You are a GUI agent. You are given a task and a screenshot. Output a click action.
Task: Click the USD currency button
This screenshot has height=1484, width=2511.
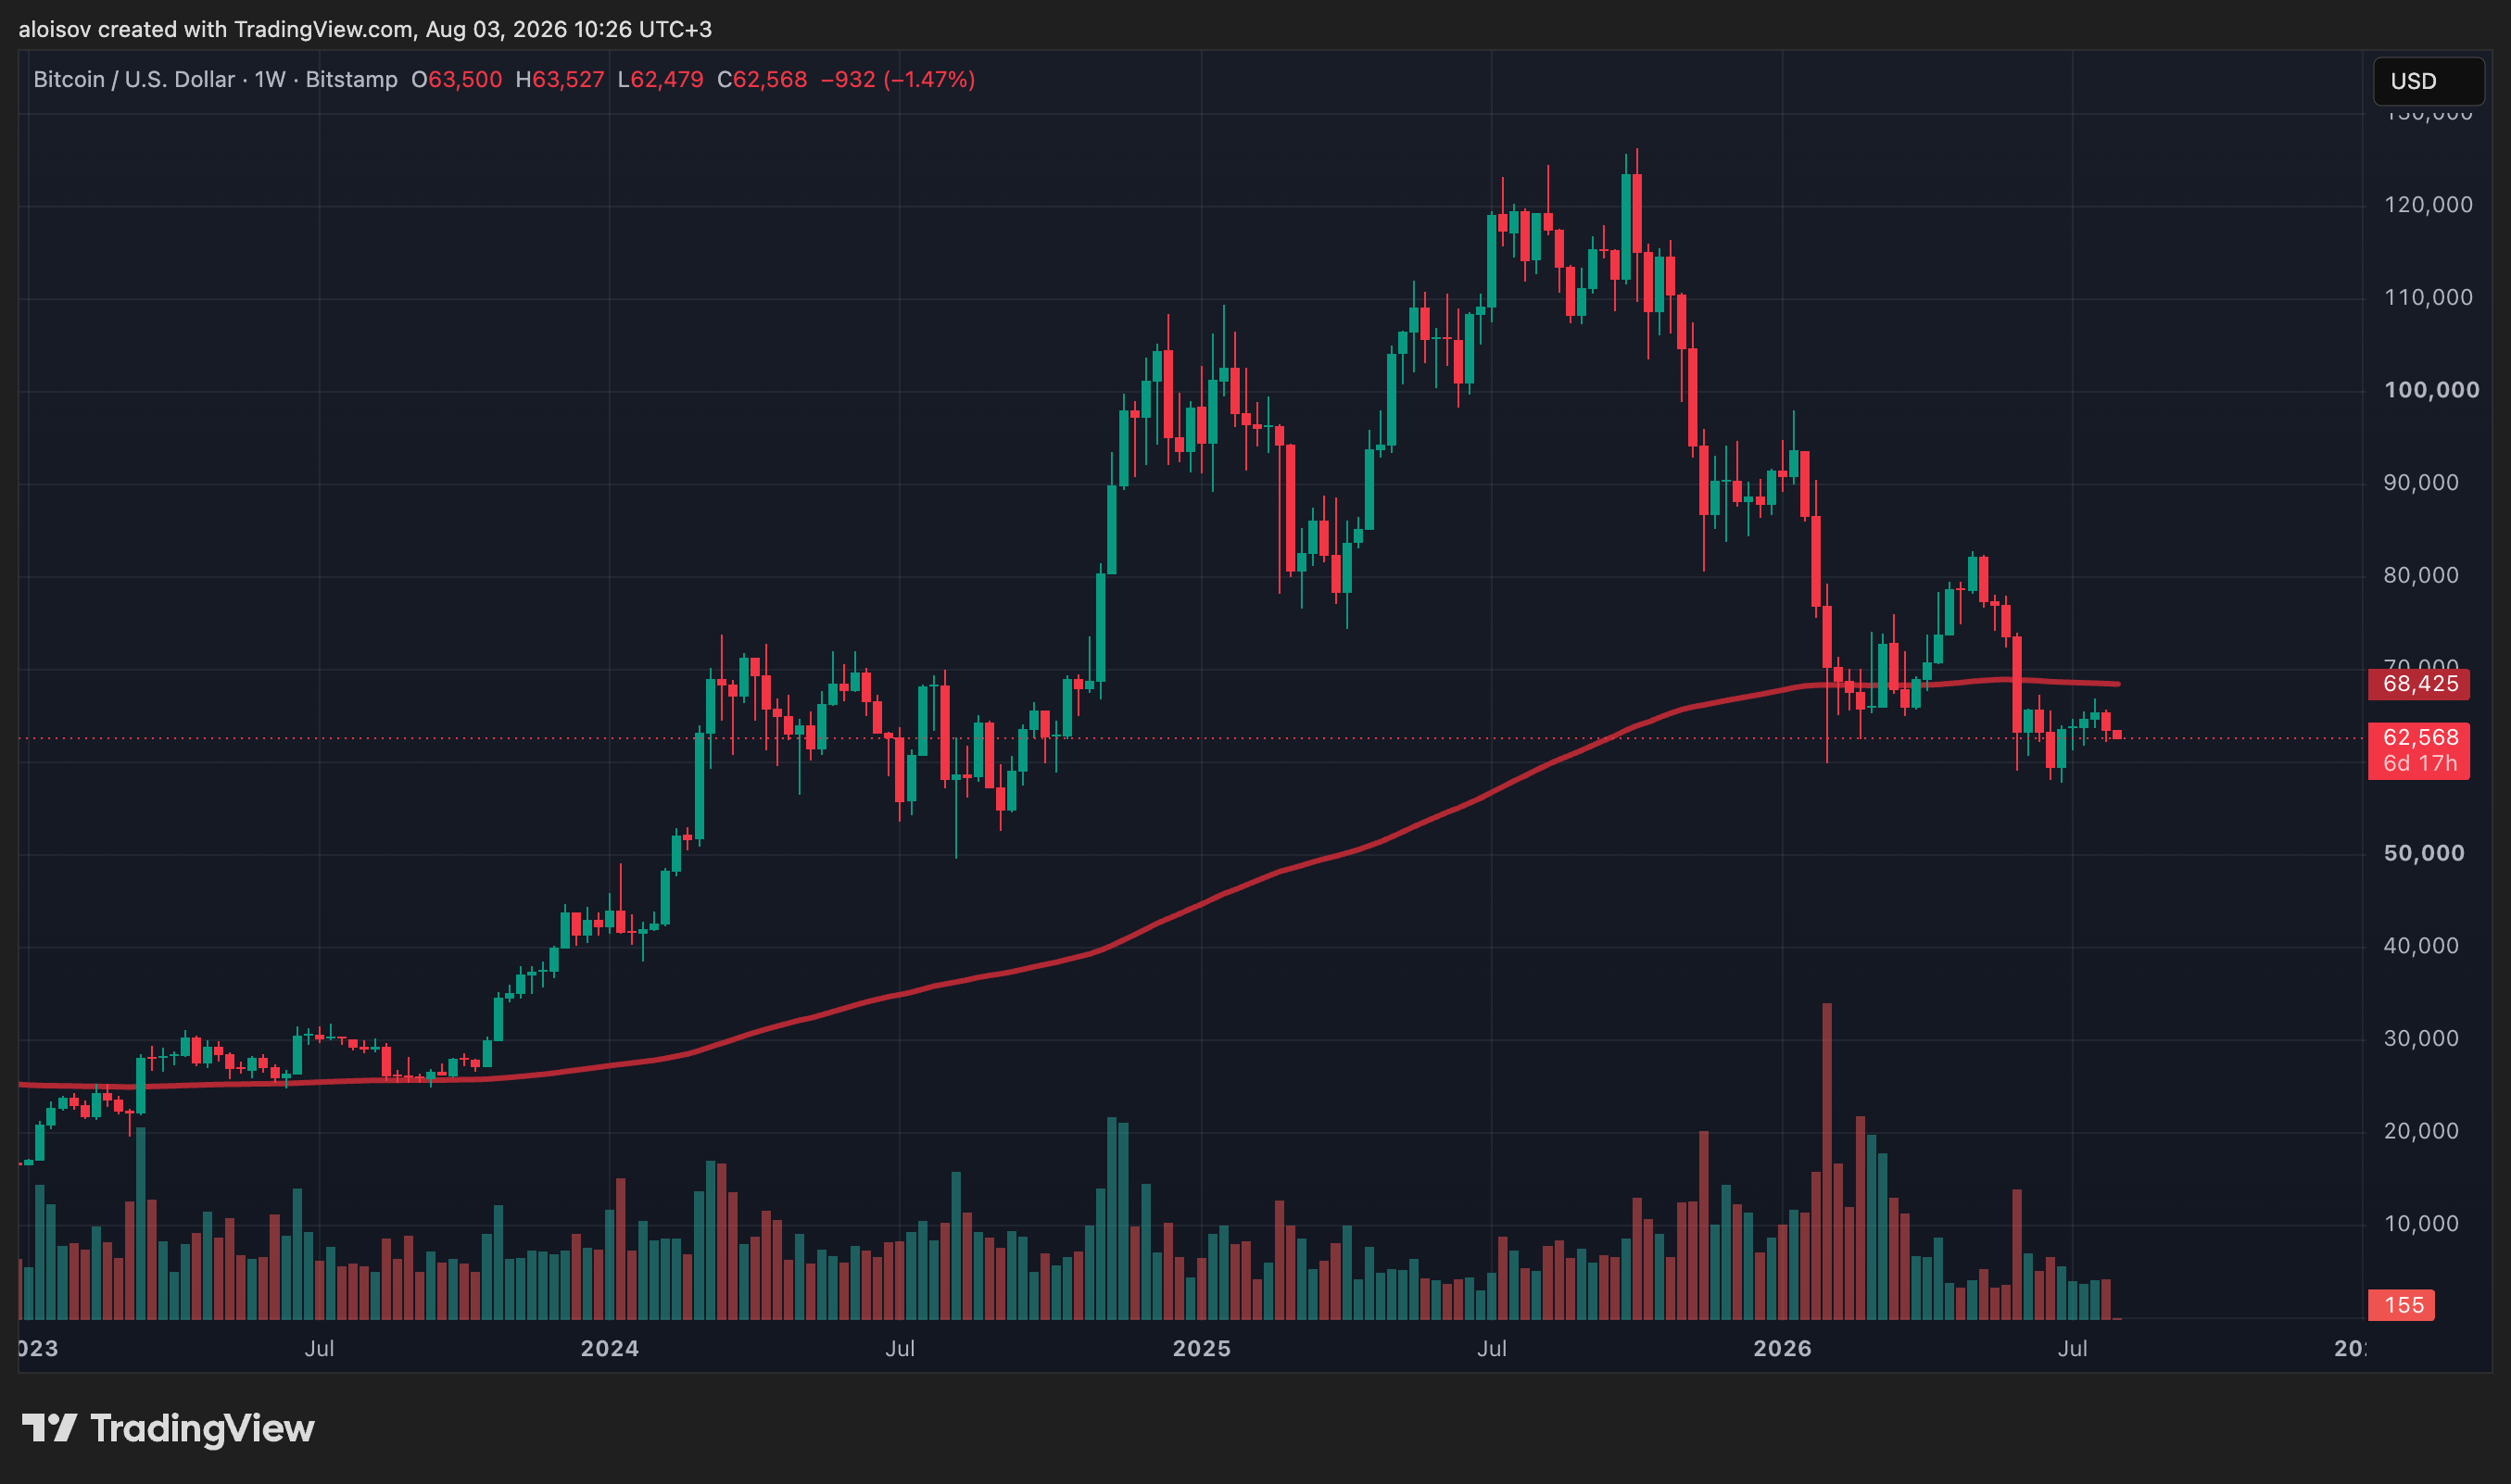[x=2428, y=81]
